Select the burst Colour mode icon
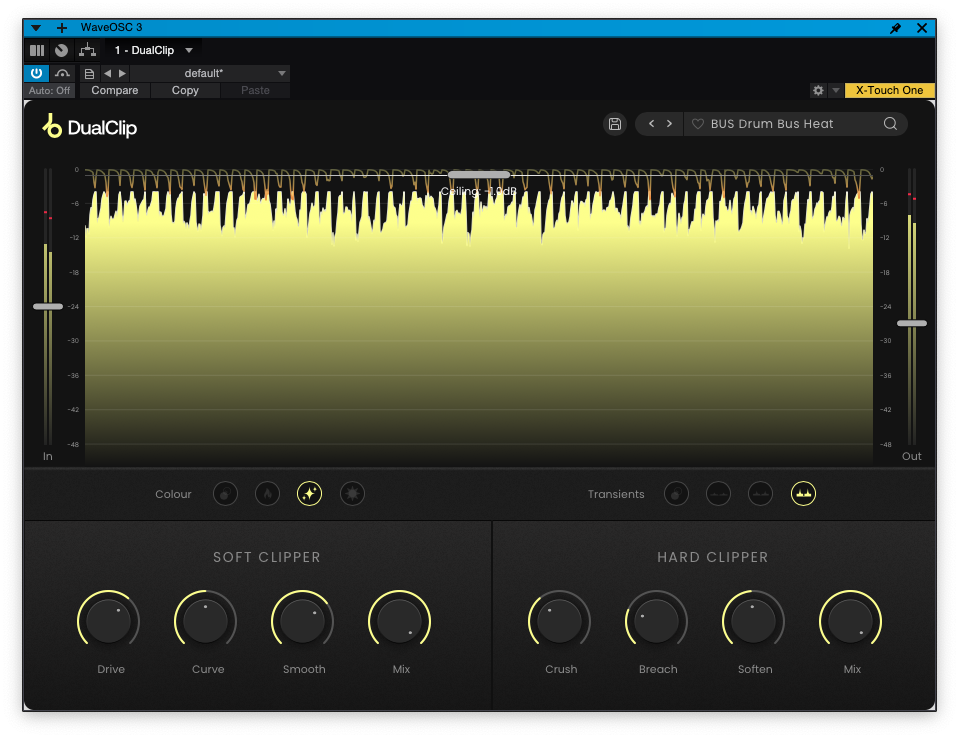 pos(352,493)
